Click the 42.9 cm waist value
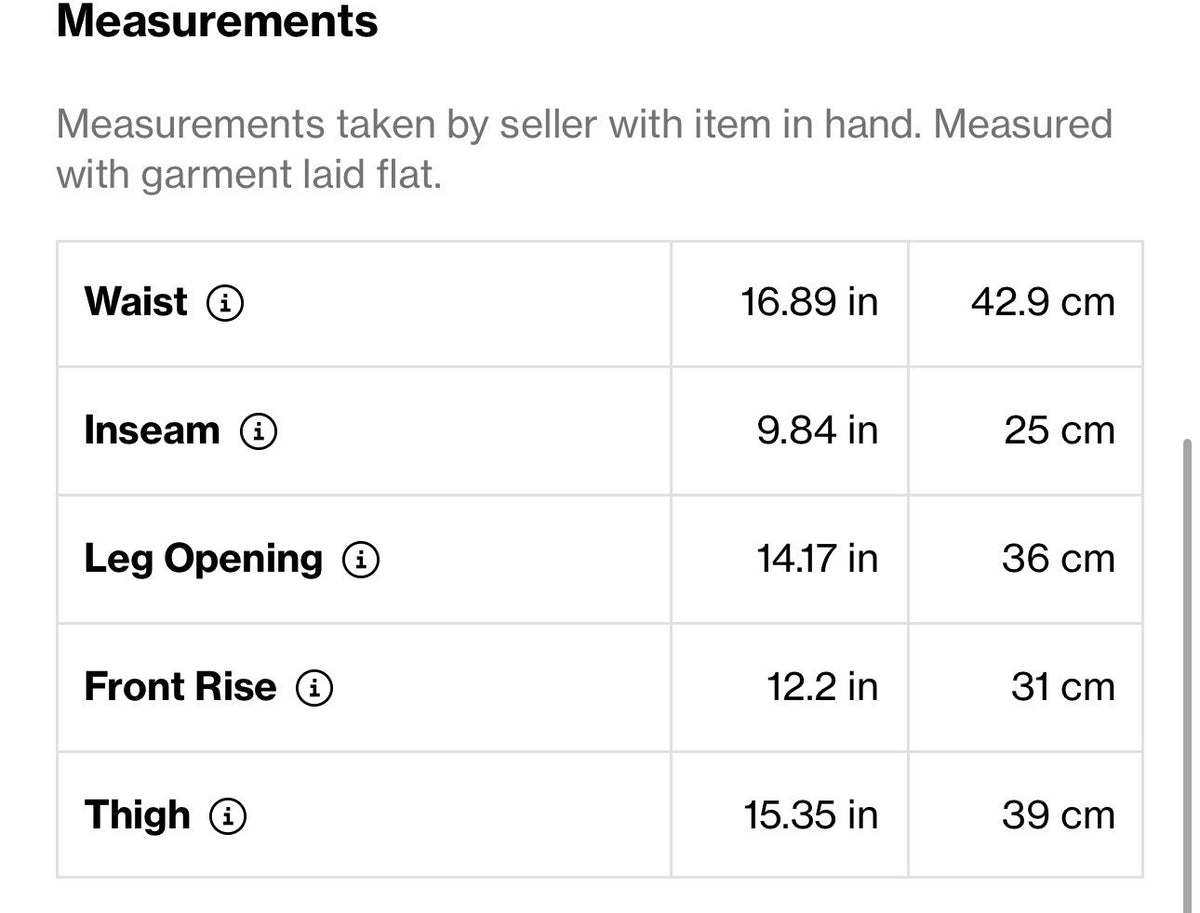 pos(1042,301)
